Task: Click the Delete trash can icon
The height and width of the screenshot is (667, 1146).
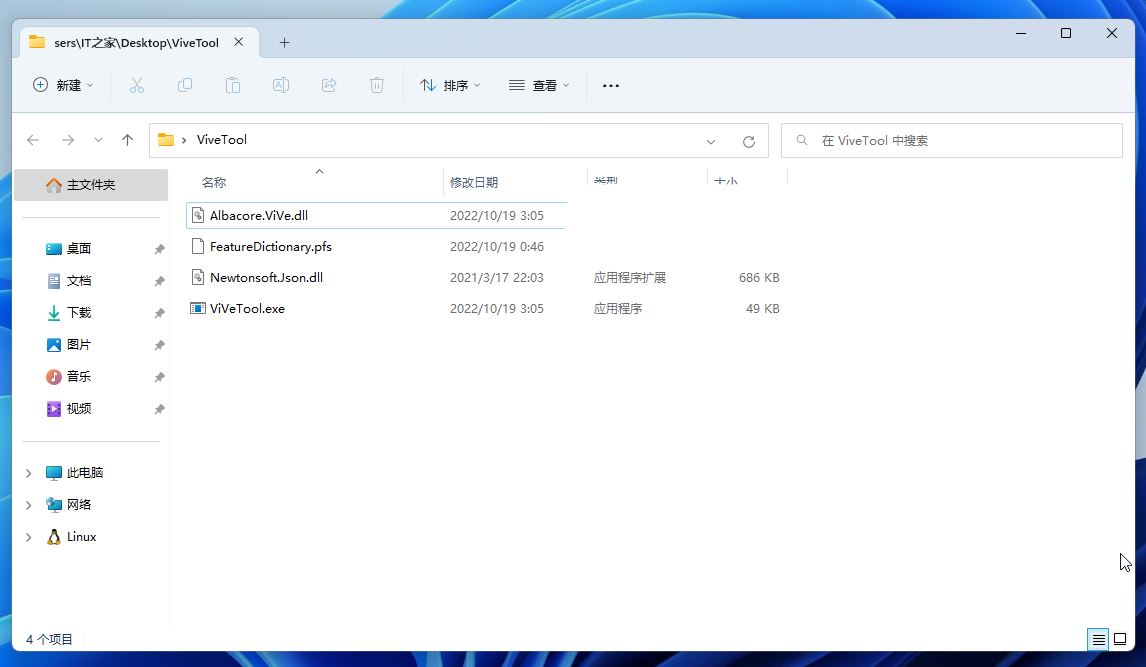Action: (x=377, y=86)
